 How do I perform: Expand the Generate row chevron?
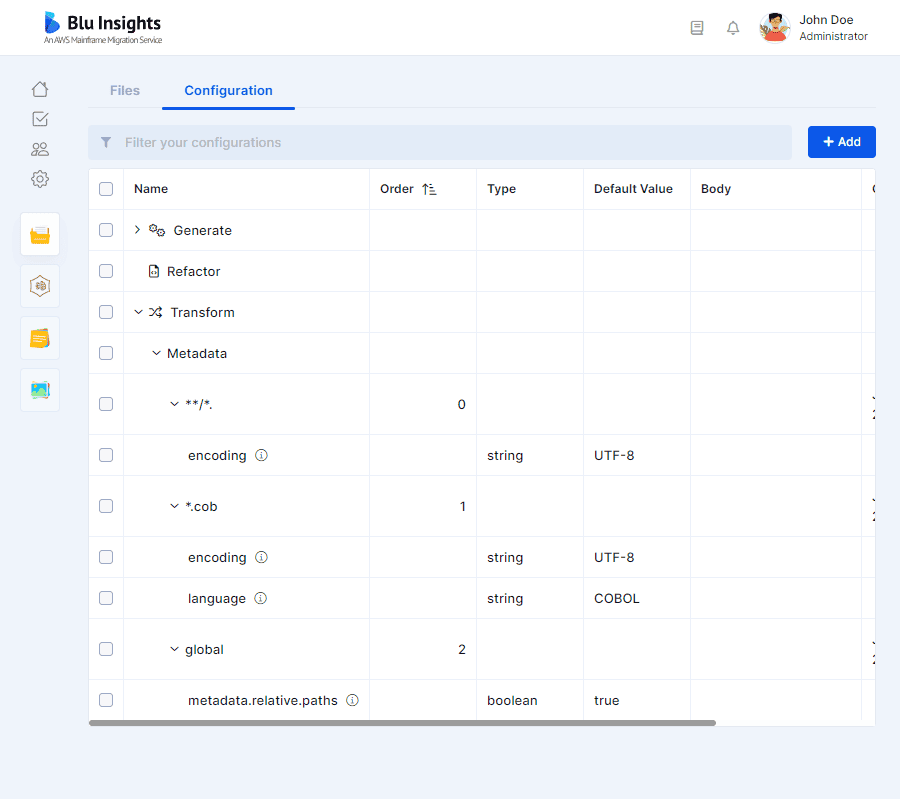click(137, 230)
